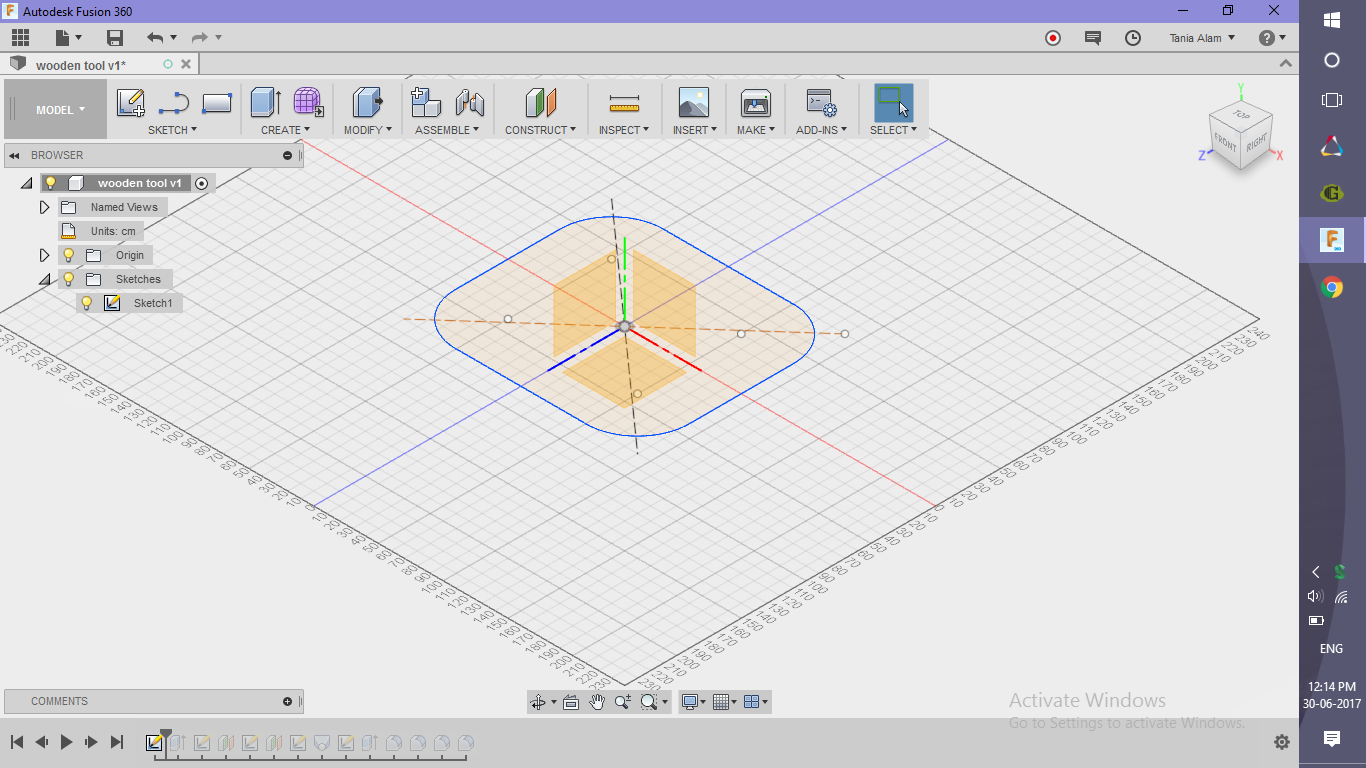Collapse the Browser panel with double arrows
Viewport: 1366px width, 768px height.
15,155
